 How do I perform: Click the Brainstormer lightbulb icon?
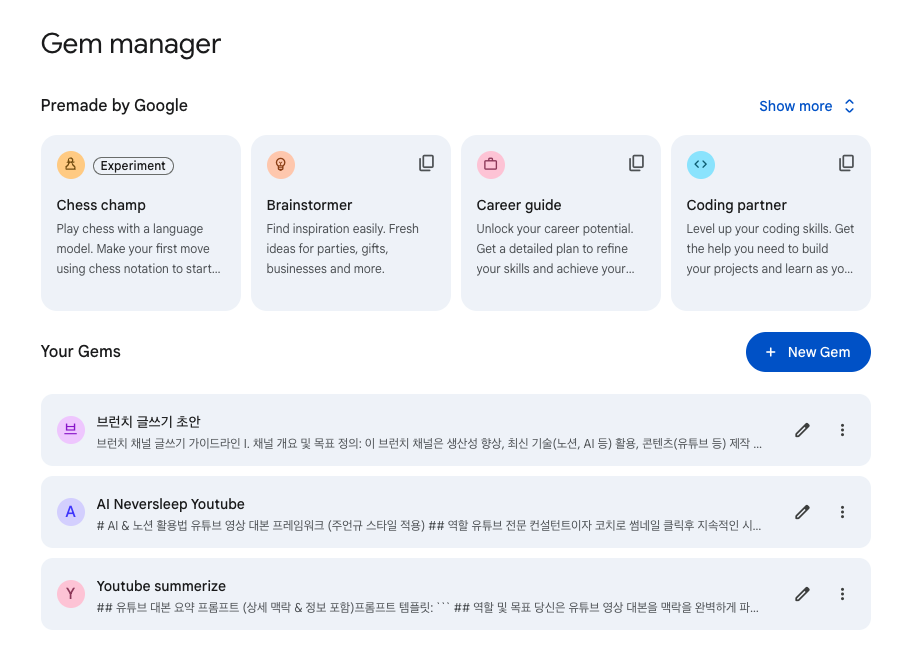click(281, 165)
